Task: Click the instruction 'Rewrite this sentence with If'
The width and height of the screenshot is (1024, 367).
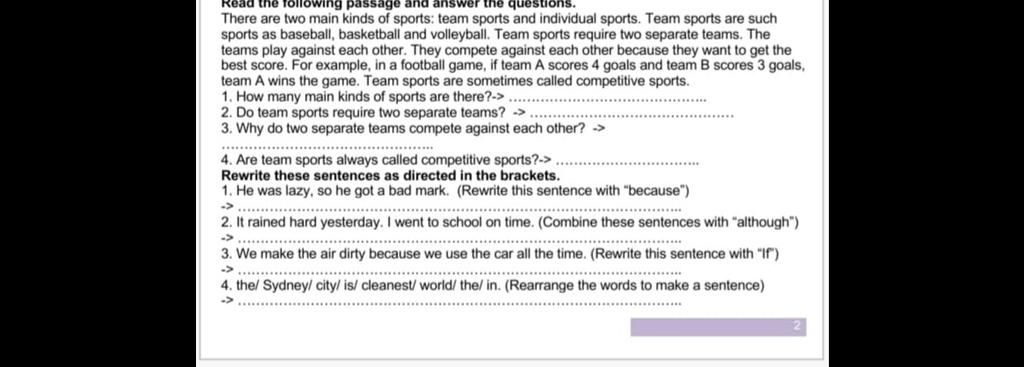Action: tap(684, 254)
